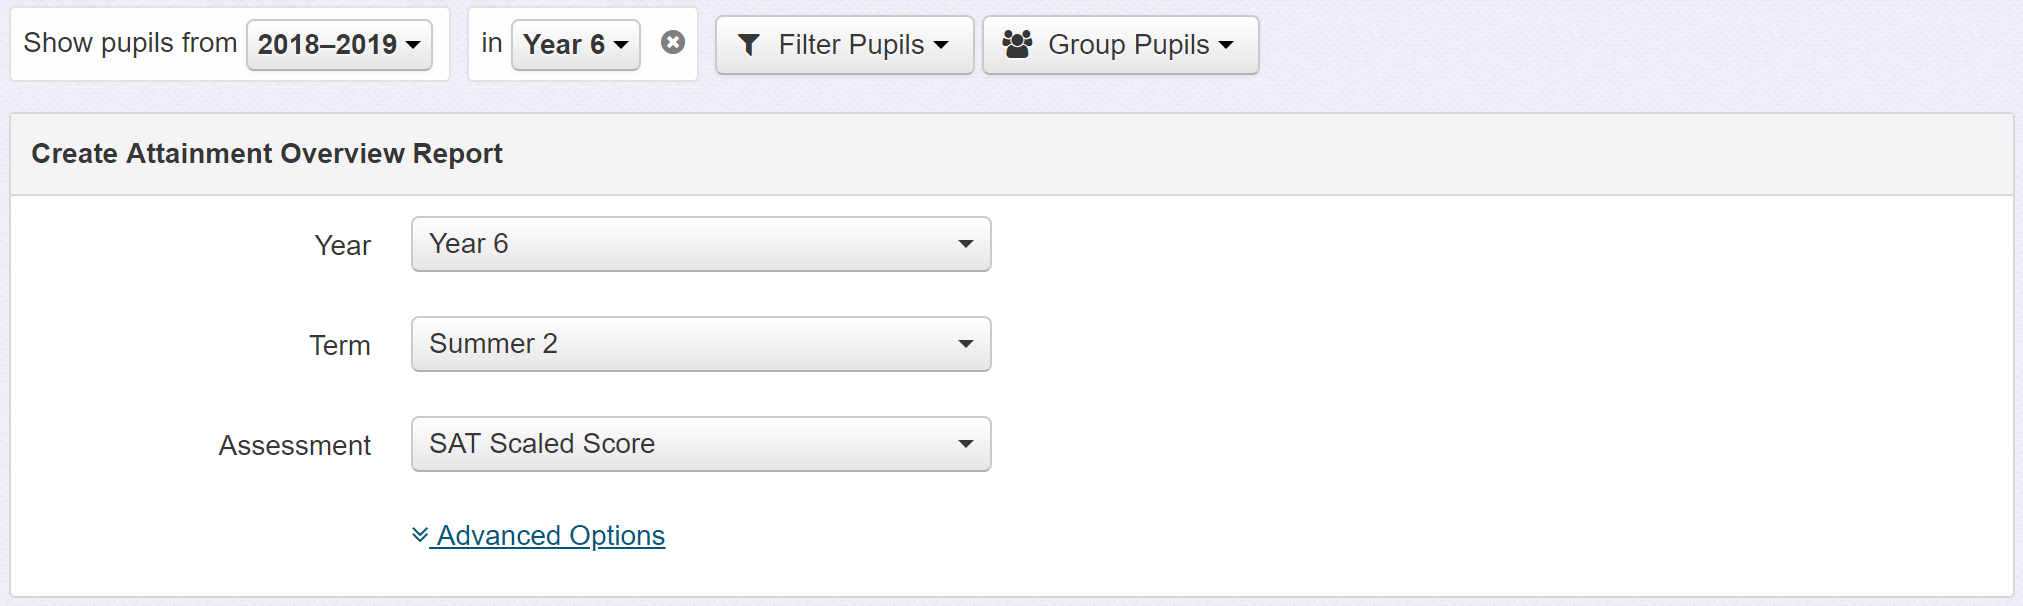This screenshot has width=2023, height=606.
Task: Click the caret arrow on Filter Pupils
Action: click(941, 45)
